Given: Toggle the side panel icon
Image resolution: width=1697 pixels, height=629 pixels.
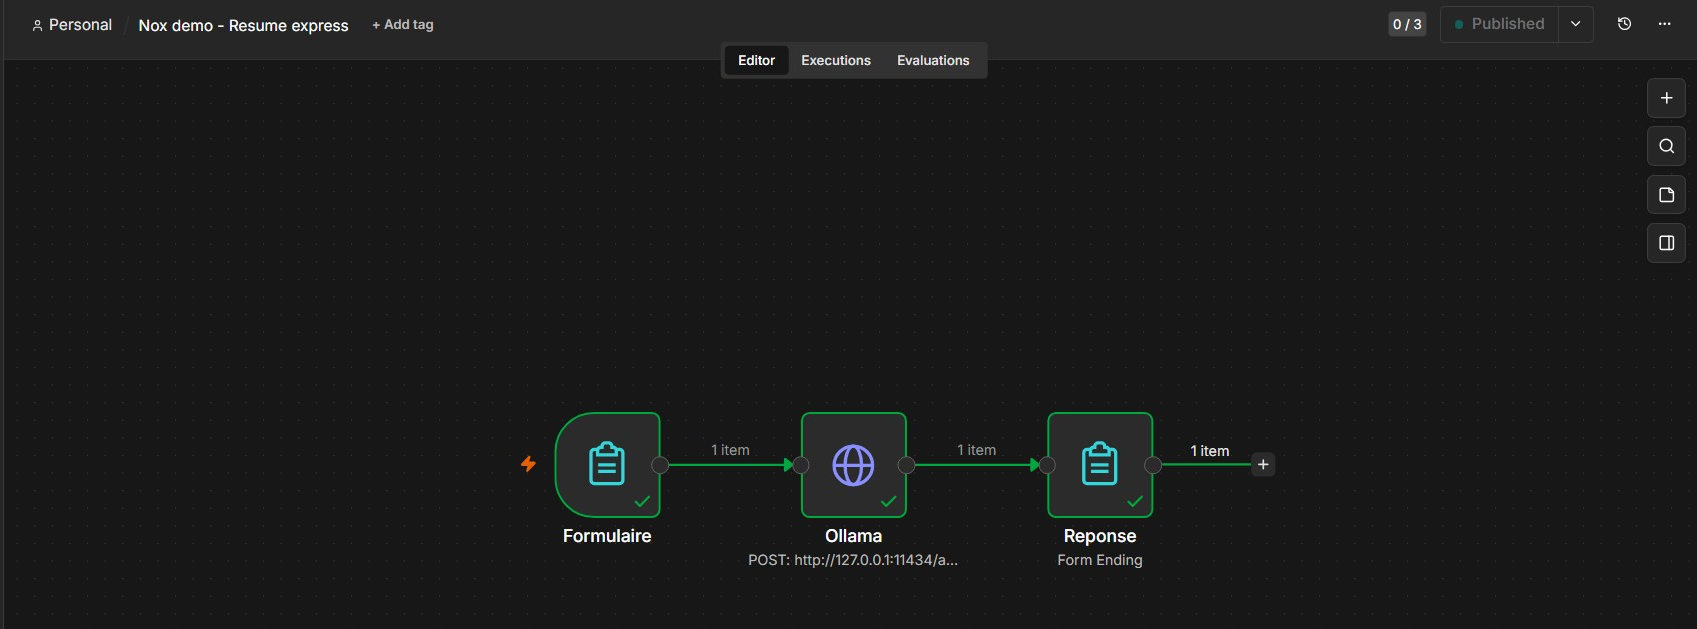Looking at the screenshot, I should click(1666, 243).
